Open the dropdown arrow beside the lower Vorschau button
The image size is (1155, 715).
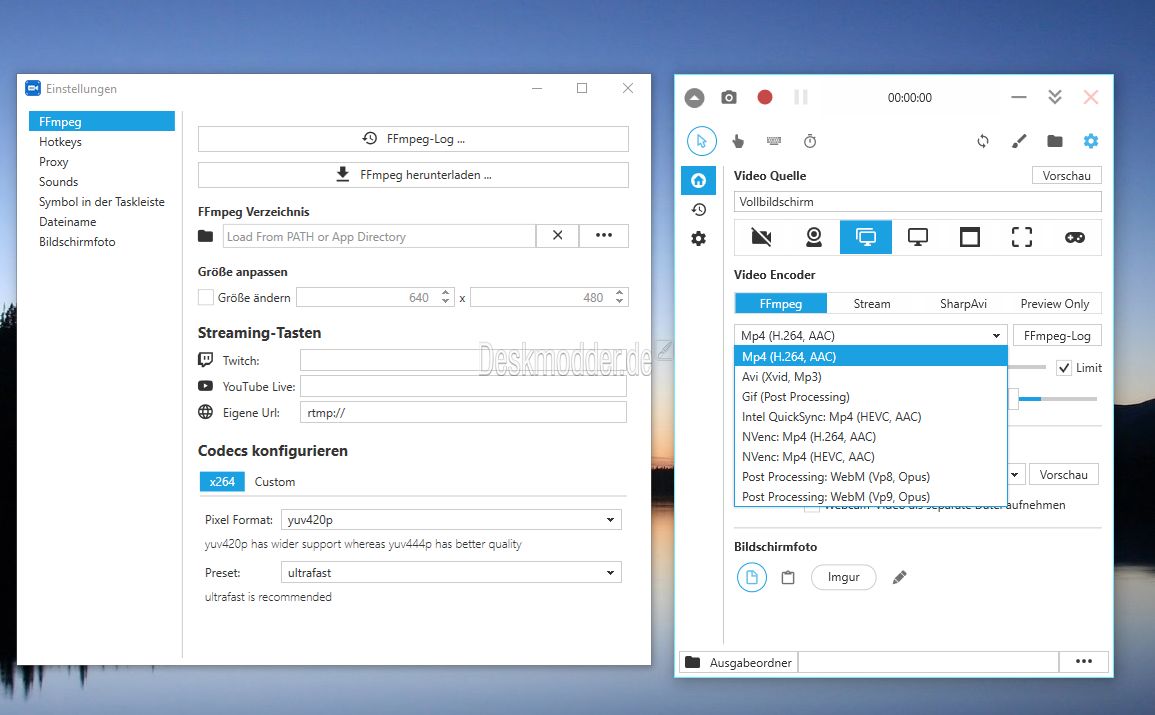[1014, 475]
